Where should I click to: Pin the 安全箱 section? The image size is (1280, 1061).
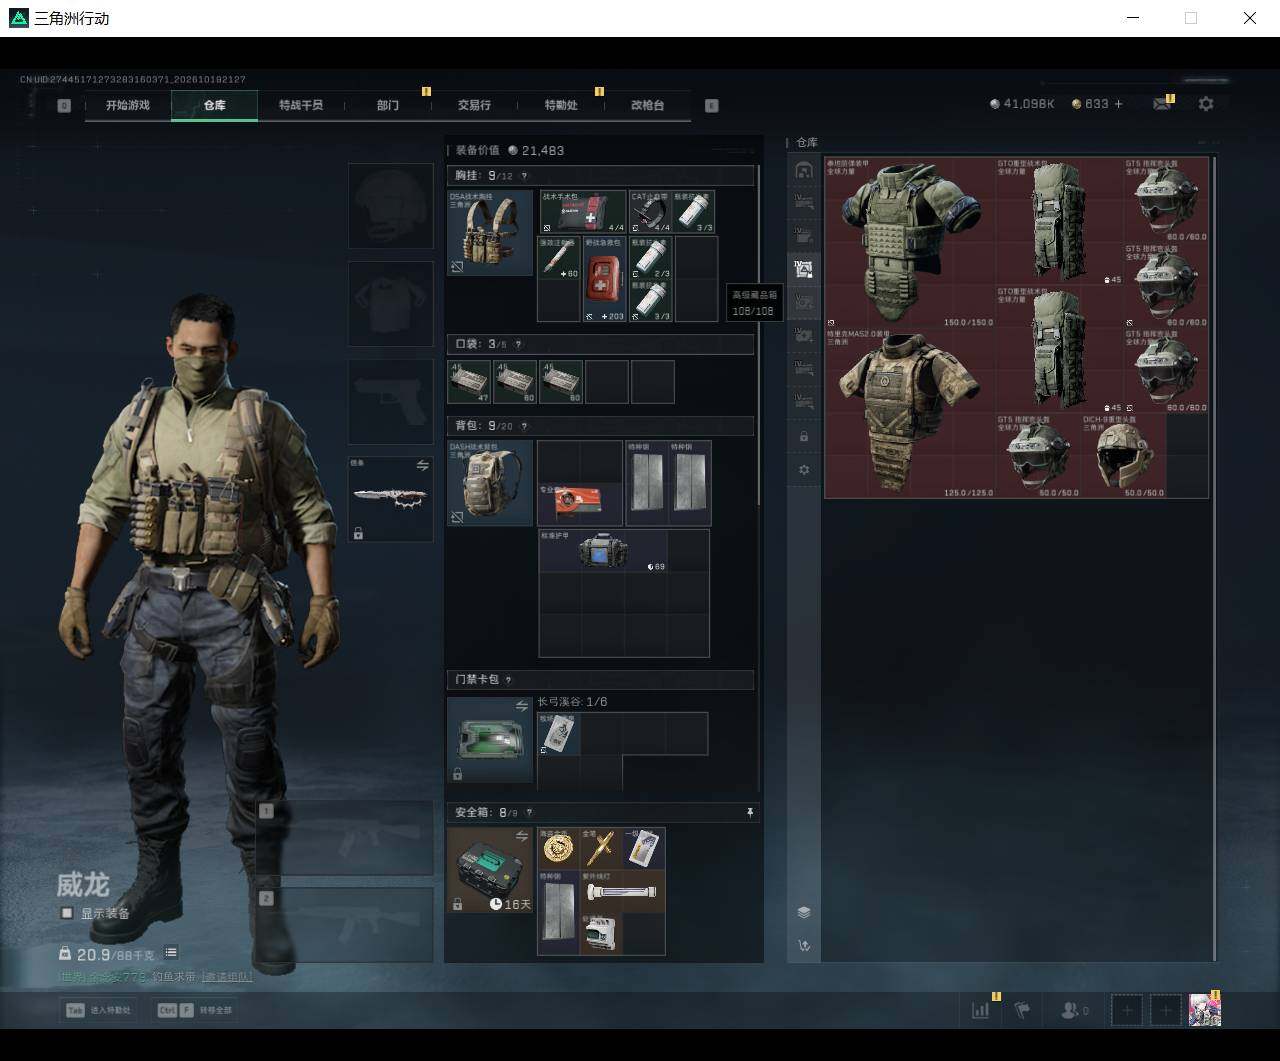tap(750, 813)
